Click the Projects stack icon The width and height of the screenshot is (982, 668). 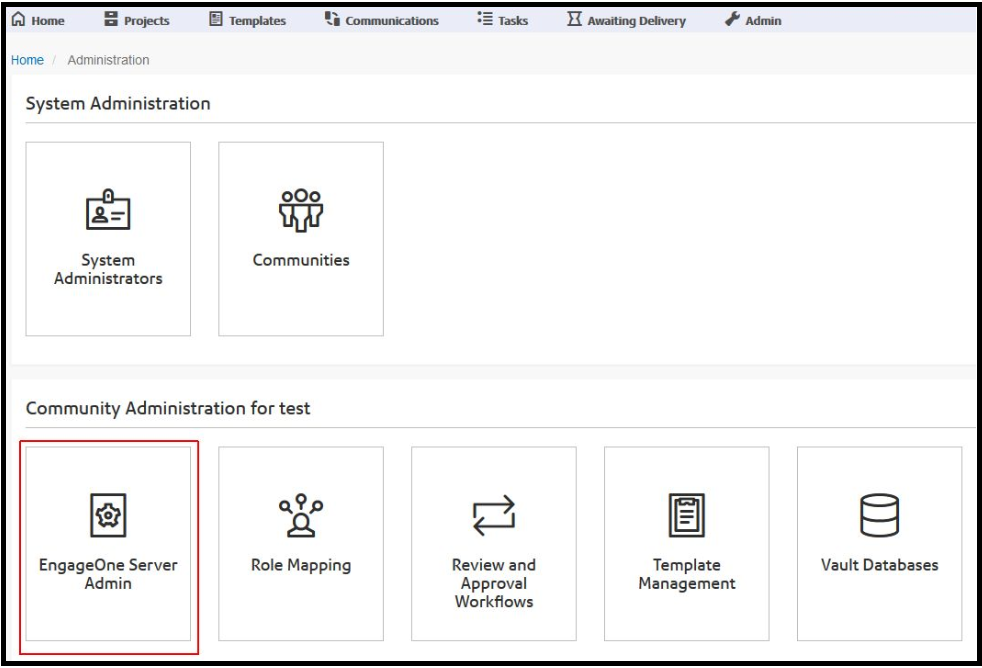(111, 19)
